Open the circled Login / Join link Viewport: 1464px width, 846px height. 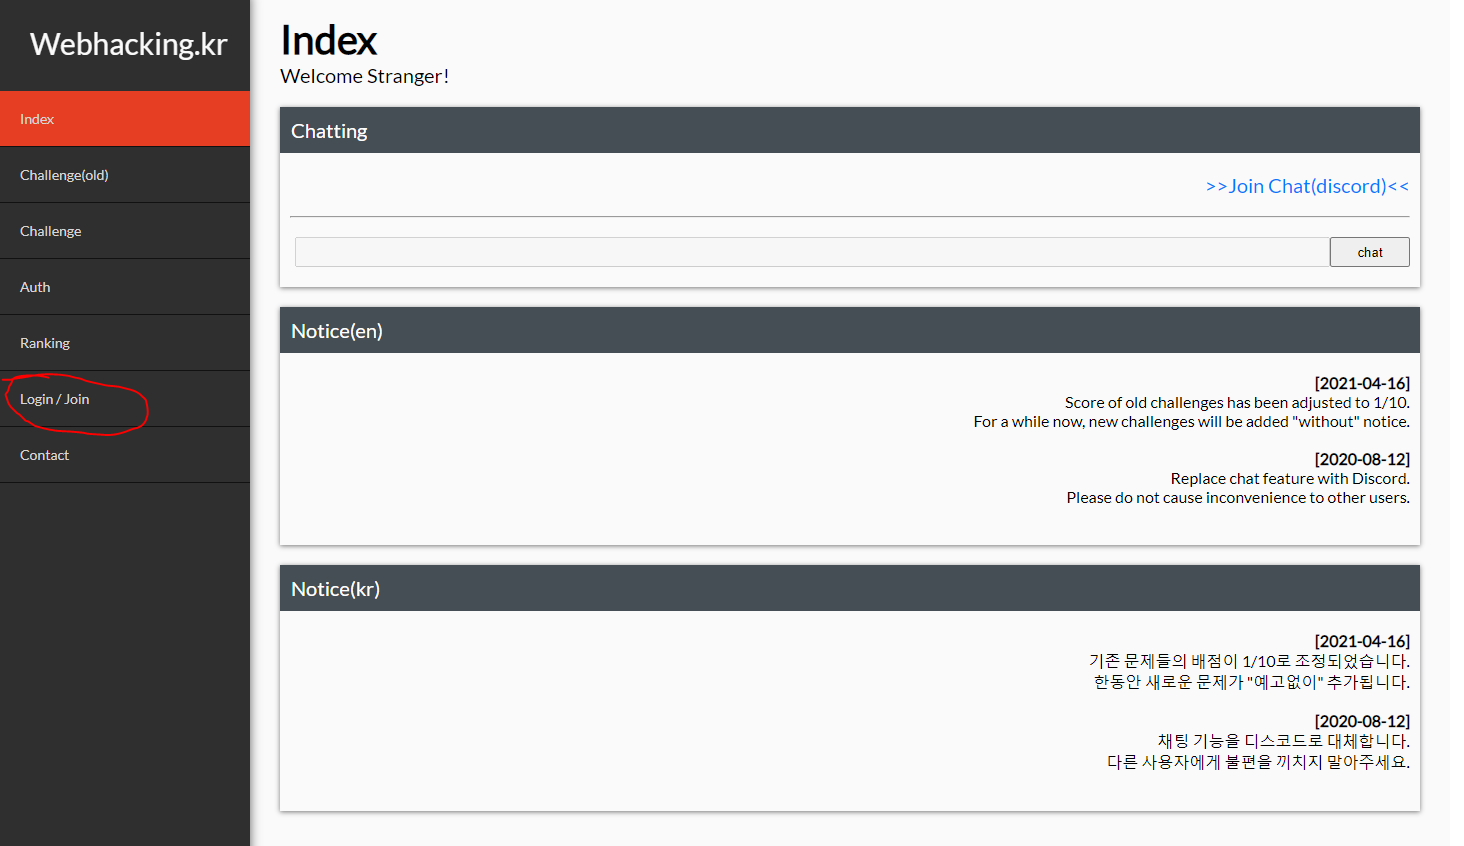tap(54, 398)
